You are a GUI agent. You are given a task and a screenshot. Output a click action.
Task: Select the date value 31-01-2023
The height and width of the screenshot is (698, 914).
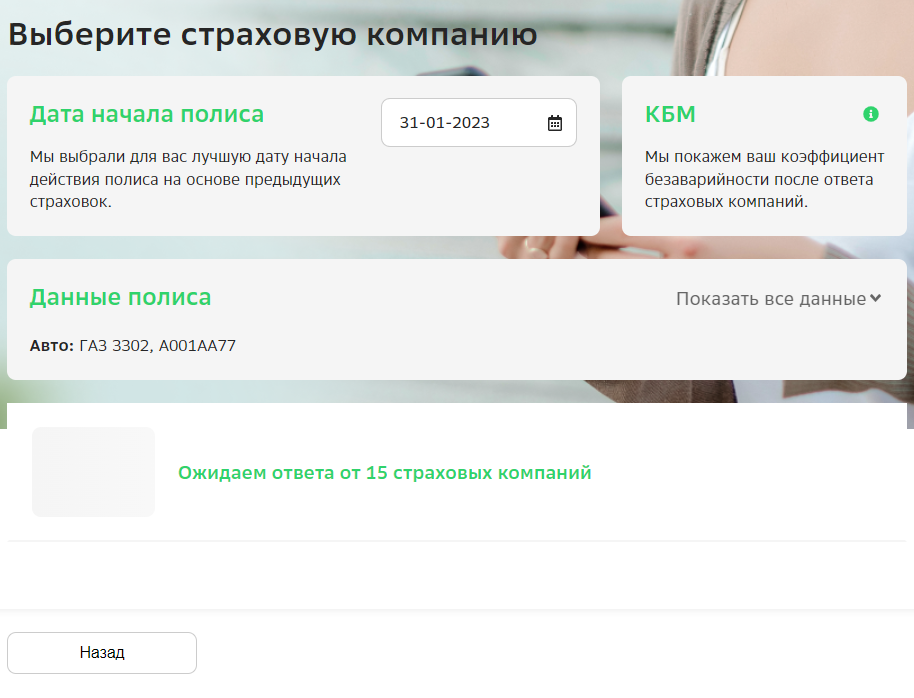(x=443, y=121)
